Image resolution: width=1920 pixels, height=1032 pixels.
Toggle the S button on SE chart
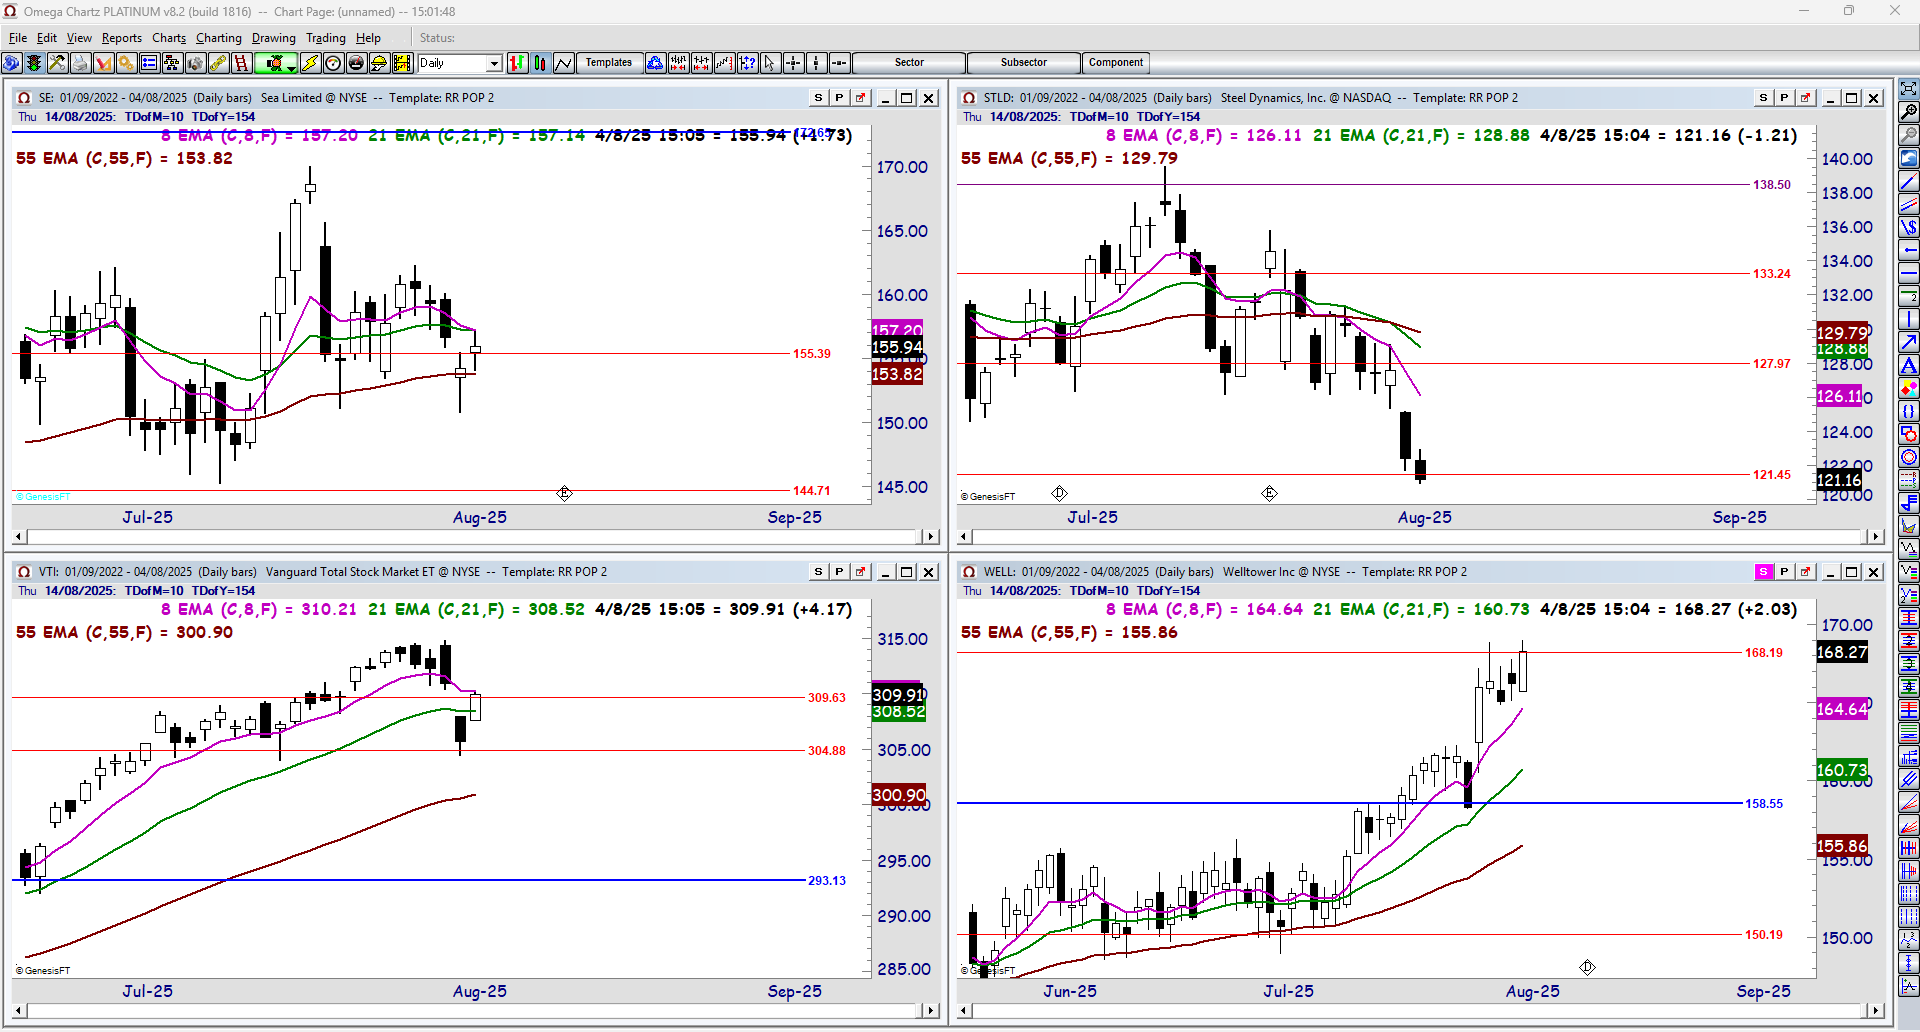pos(818,98)
